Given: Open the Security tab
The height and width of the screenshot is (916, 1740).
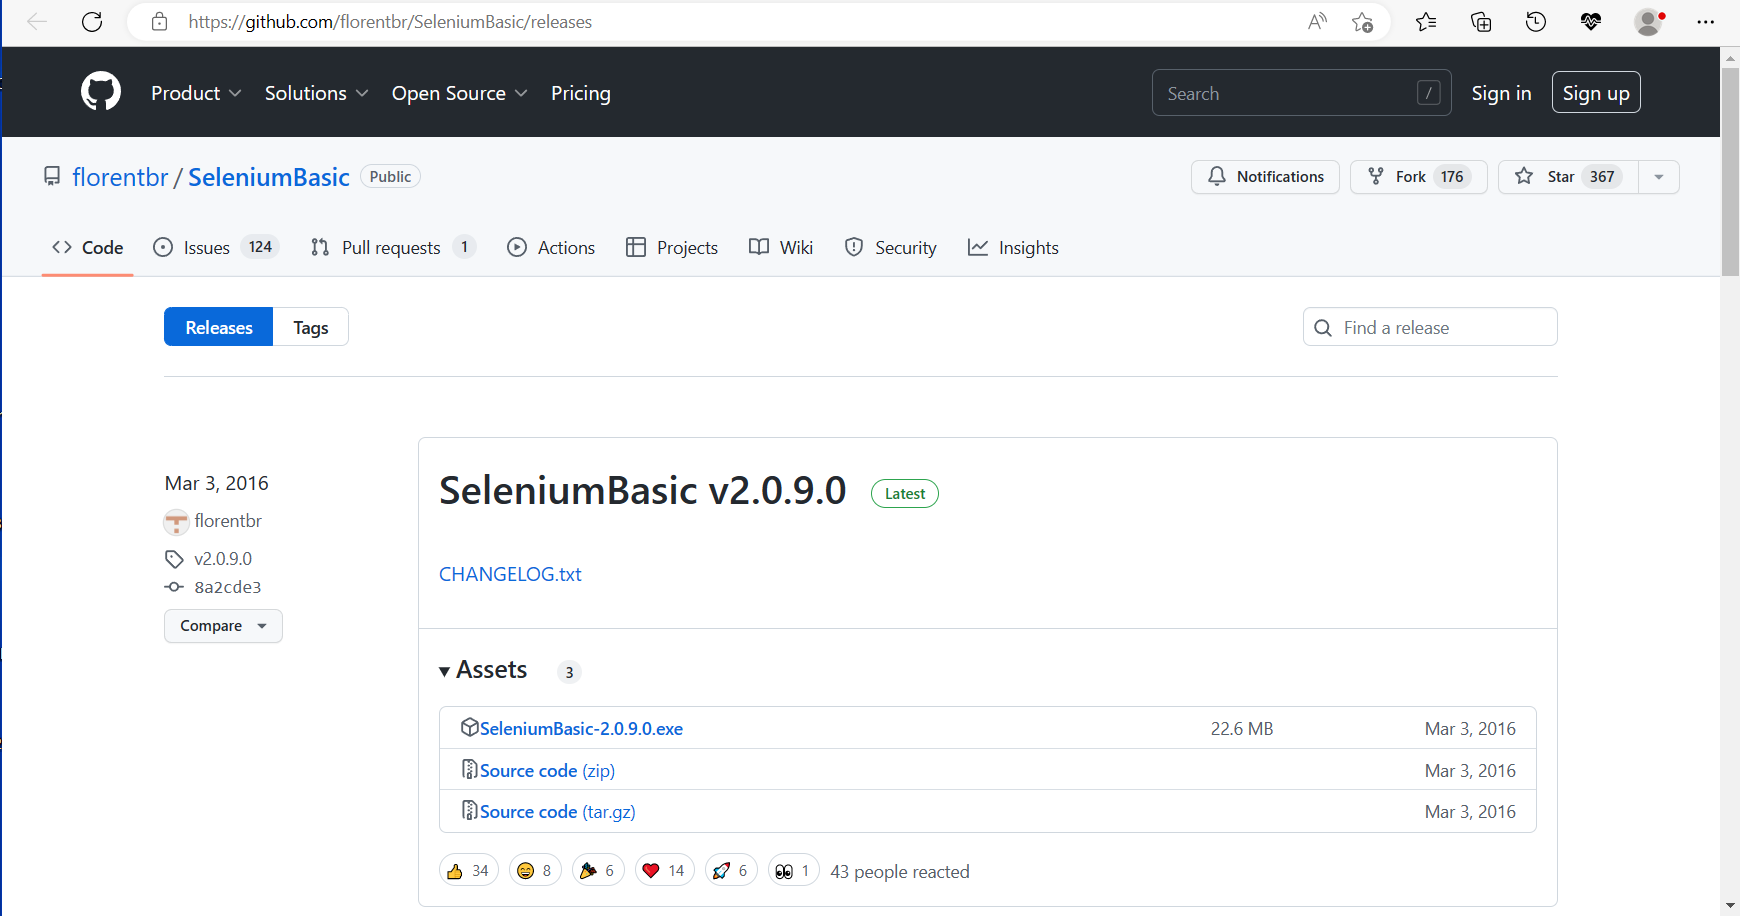Looking at the screenshot, I should (891, 247).
